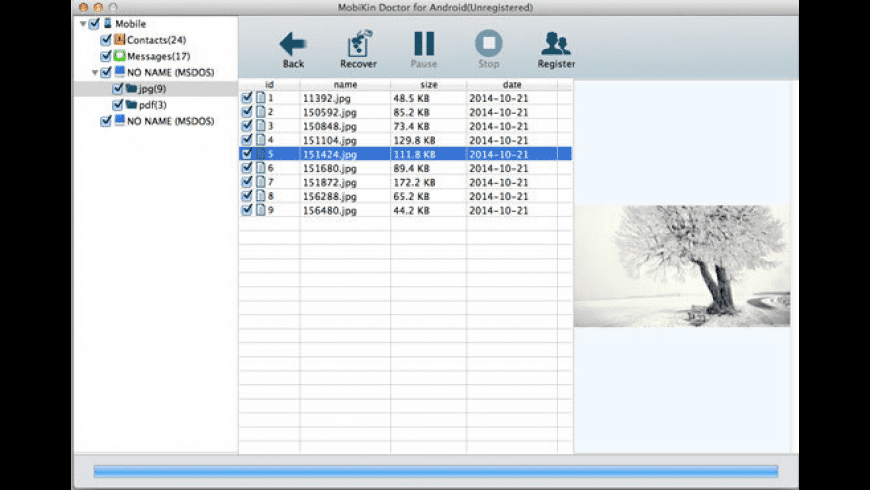
Task: Open the Register dialog
Action: (556, 49)
